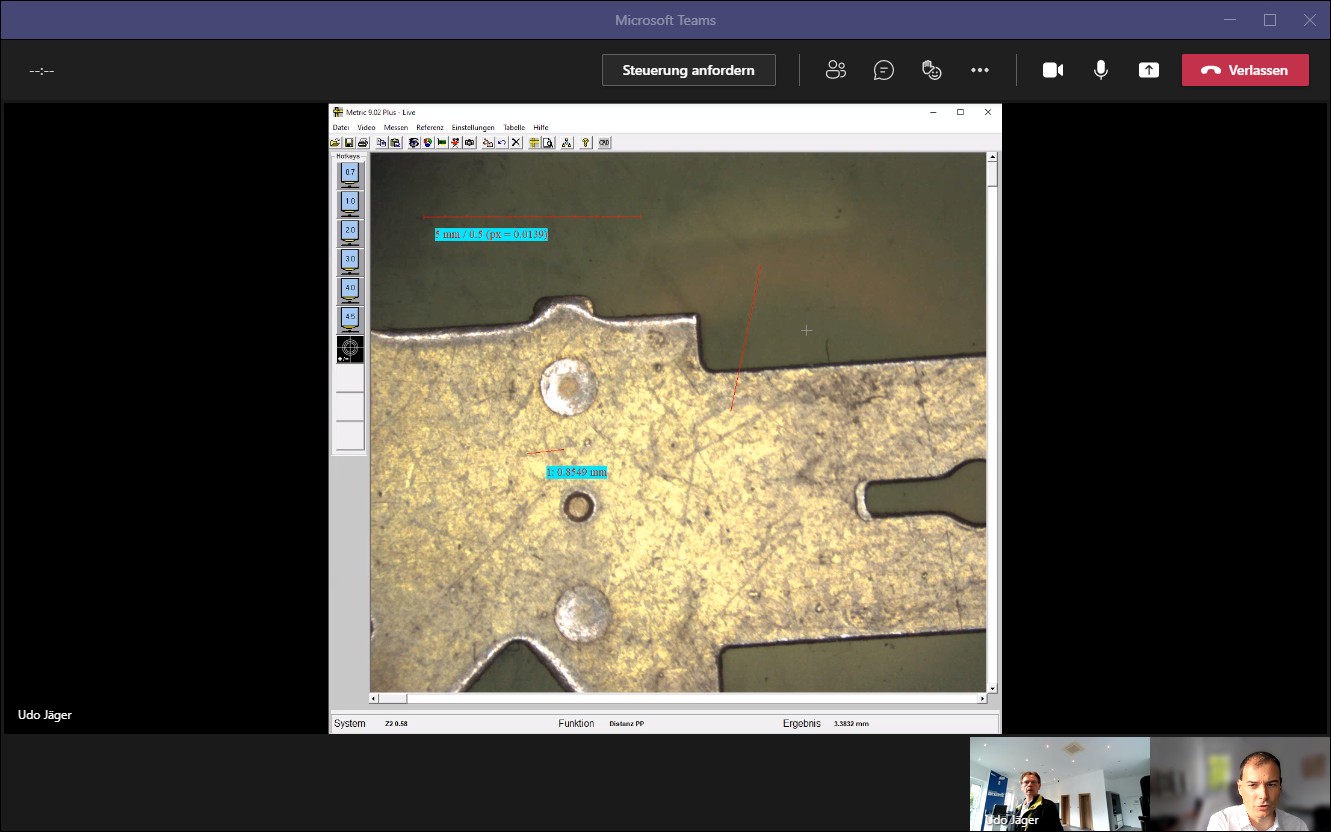This screenshot has height=832, width=1331.
Task: Click the delete X toolbar icon
Action: [516, 143]
